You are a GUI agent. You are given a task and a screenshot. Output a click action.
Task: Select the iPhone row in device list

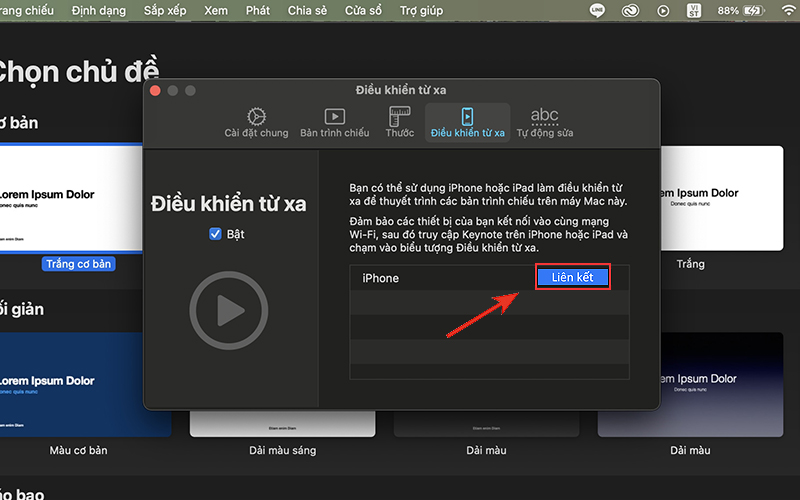(x=489, y=278)
